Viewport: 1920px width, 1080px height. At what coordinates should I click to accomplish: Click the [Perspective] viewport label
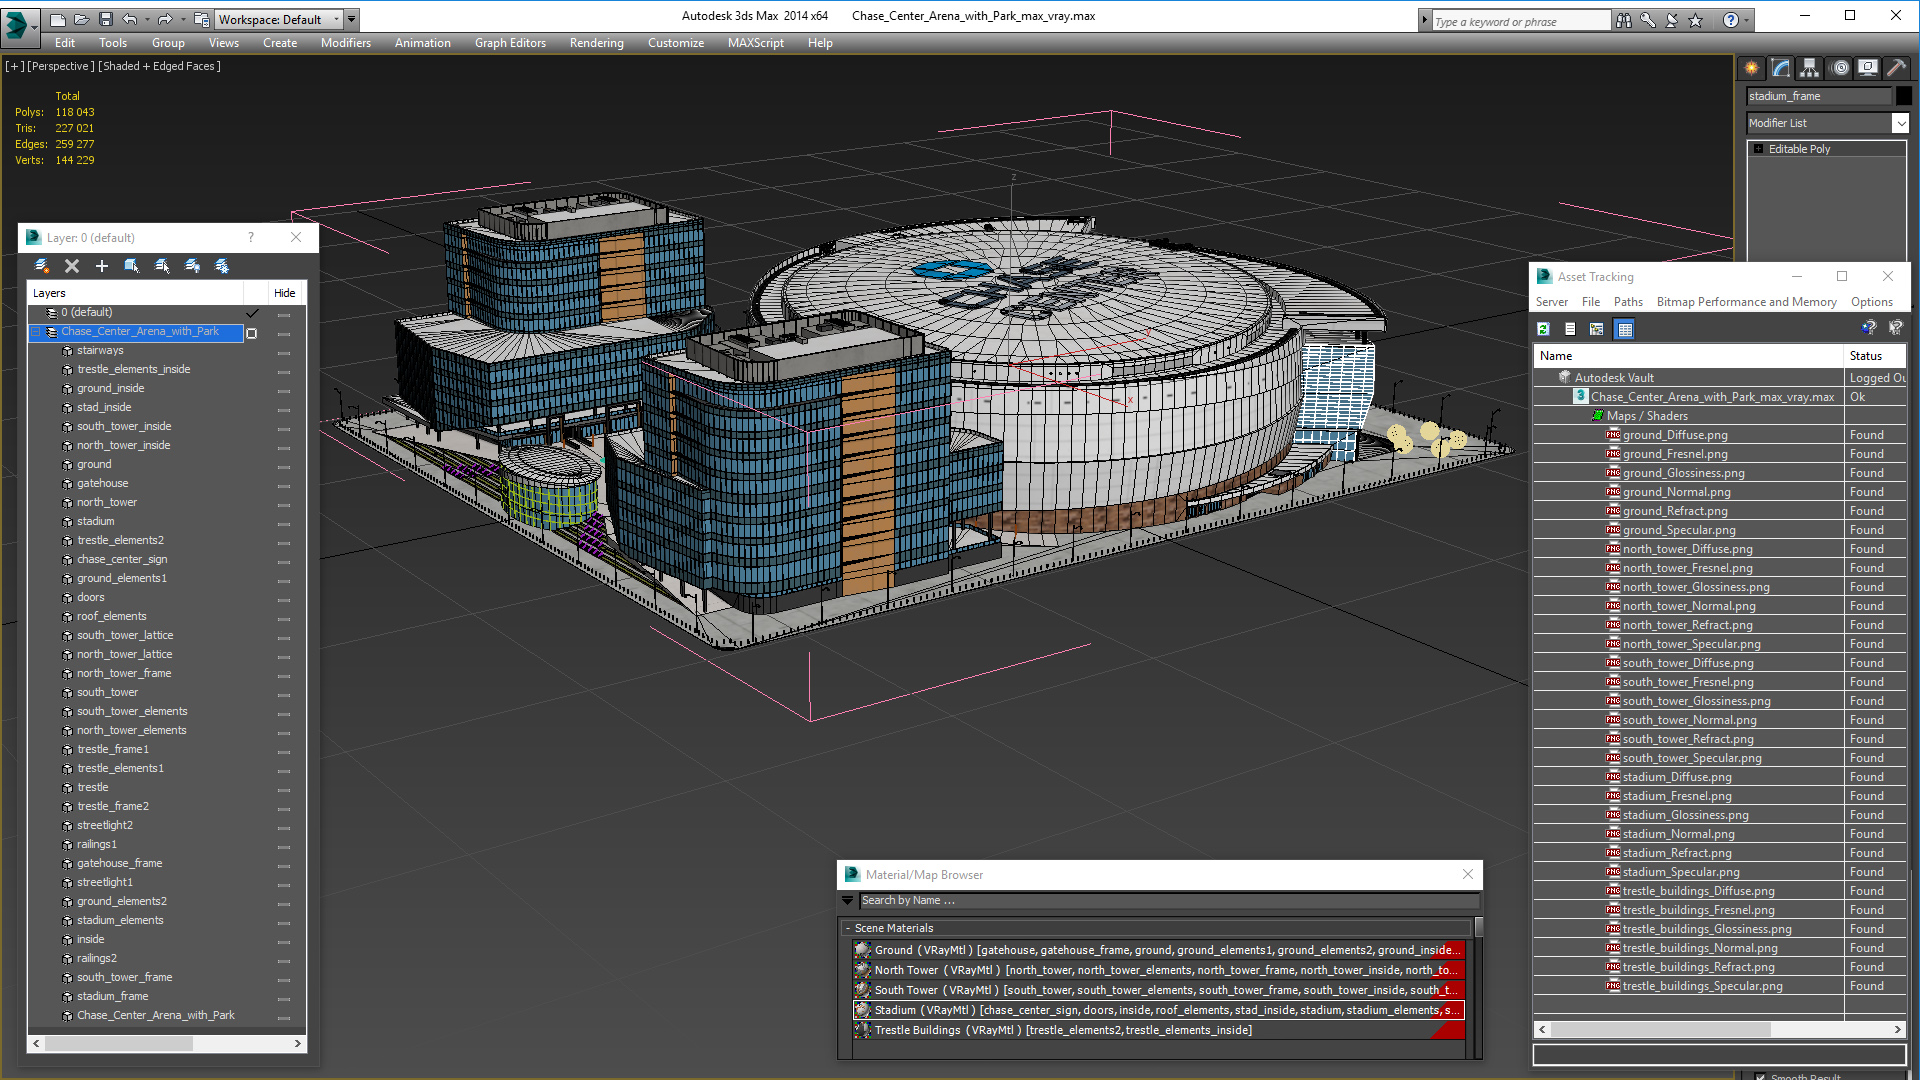[61, 66]
